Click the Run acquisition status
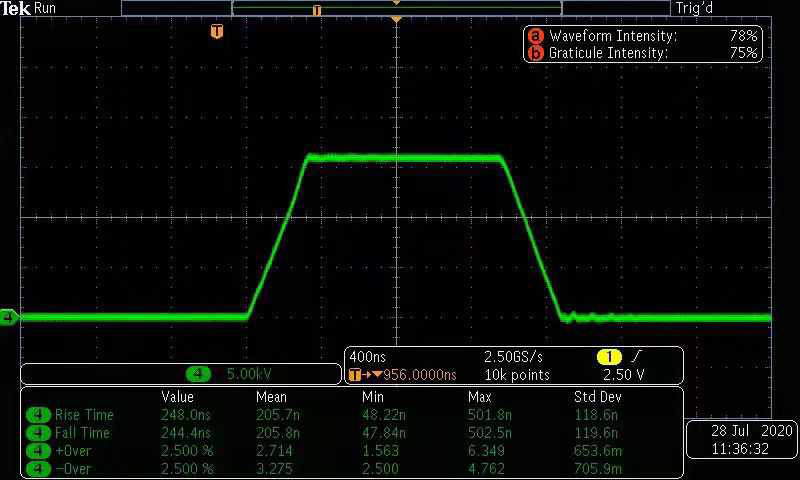The width and height of the screenshot is (800, 480). (x=45, y=8)
